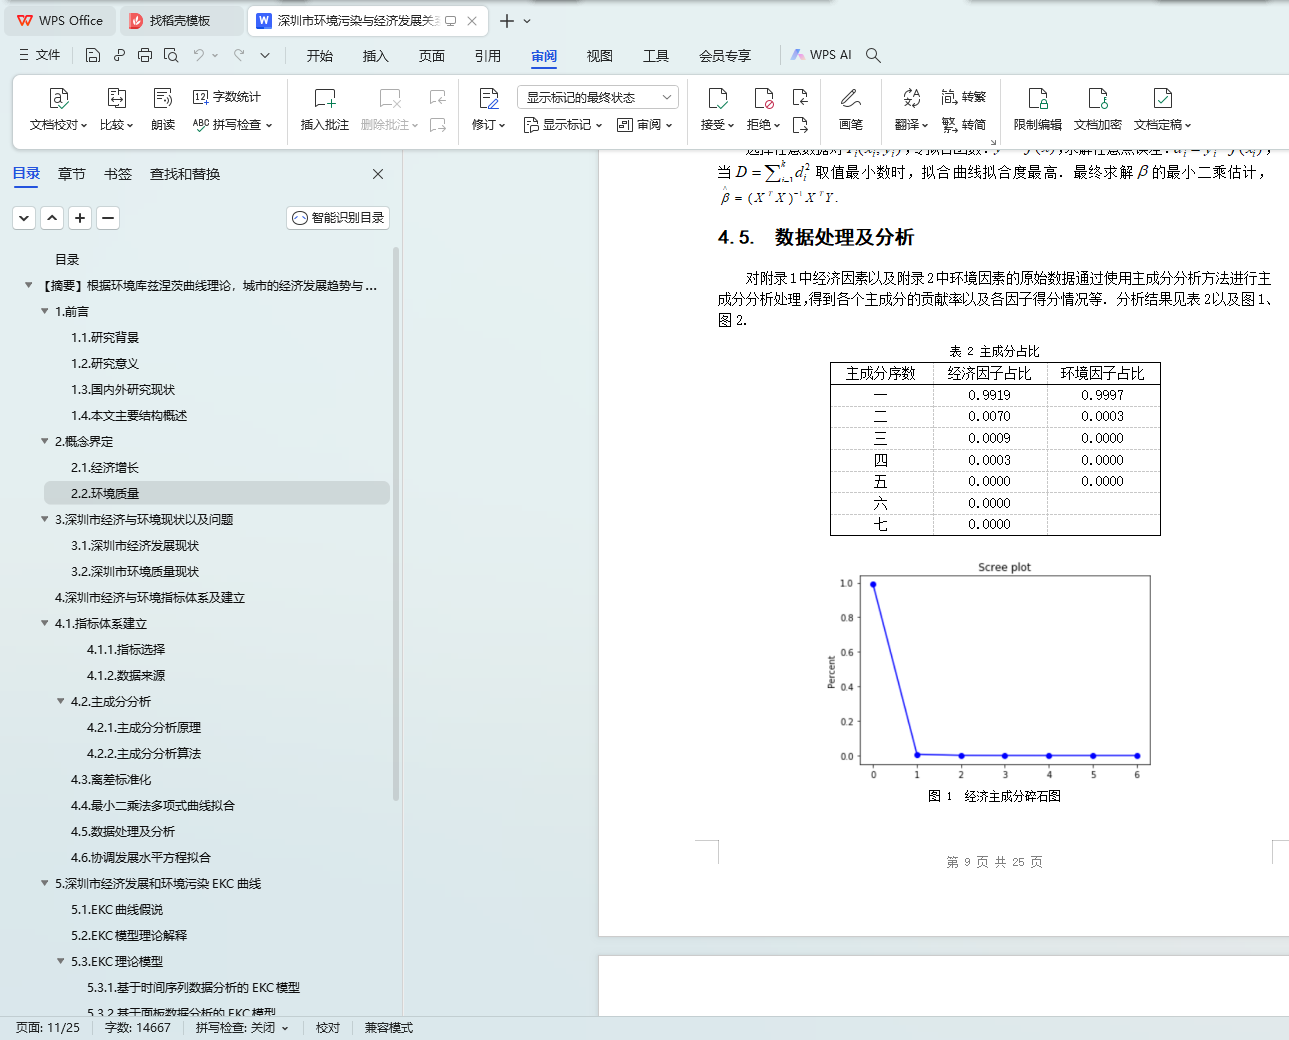Switch to the 视图 ribbon tab
This screenshot has width=1289, height=1040.
click(x=600, y=56)
